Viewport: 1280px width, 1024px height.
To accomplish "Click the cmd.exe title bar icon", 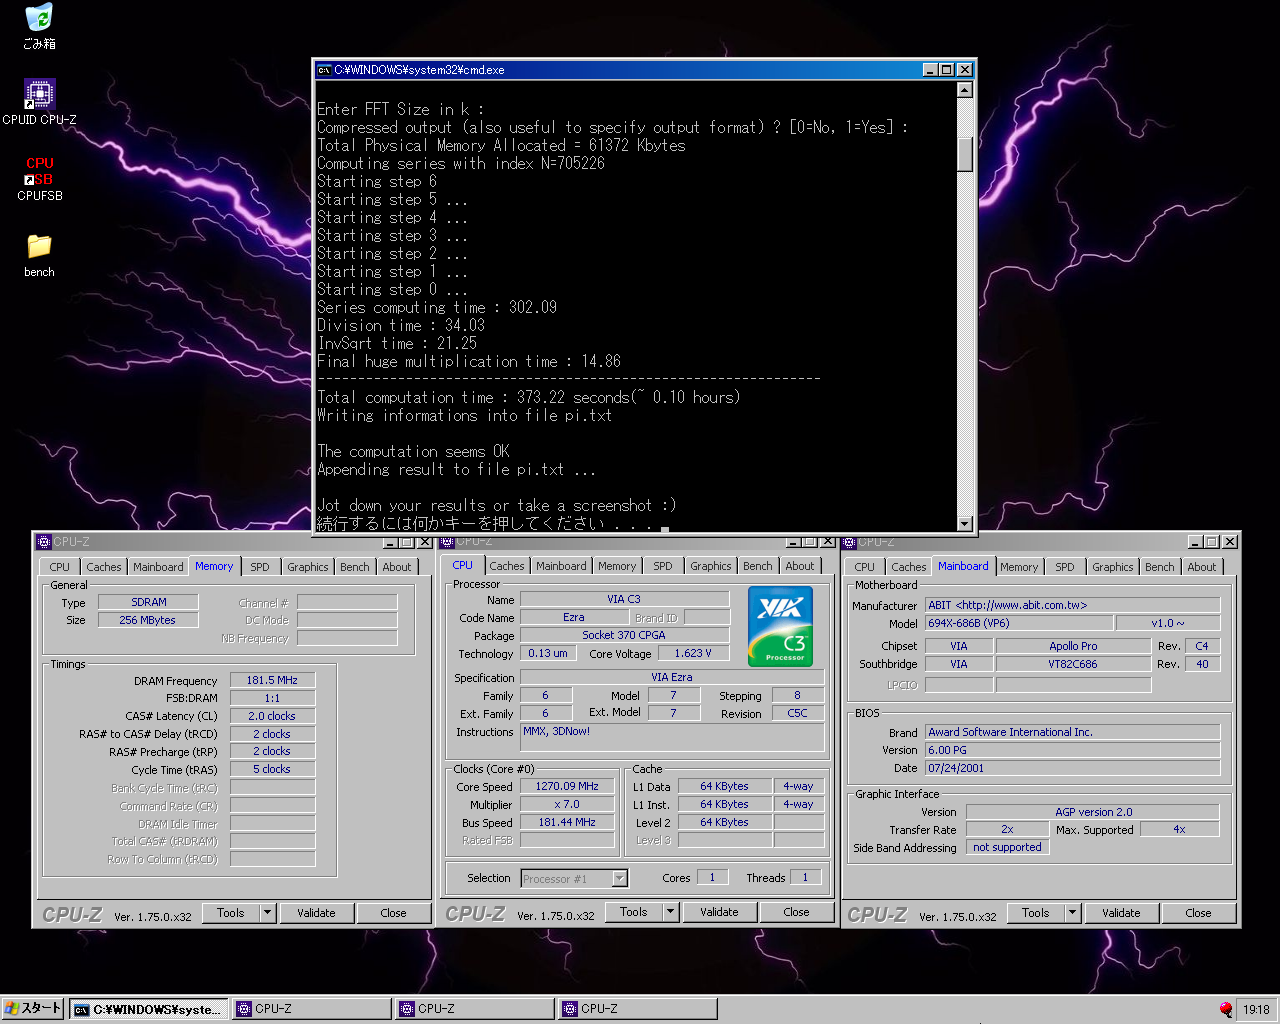I will [324, 70].
